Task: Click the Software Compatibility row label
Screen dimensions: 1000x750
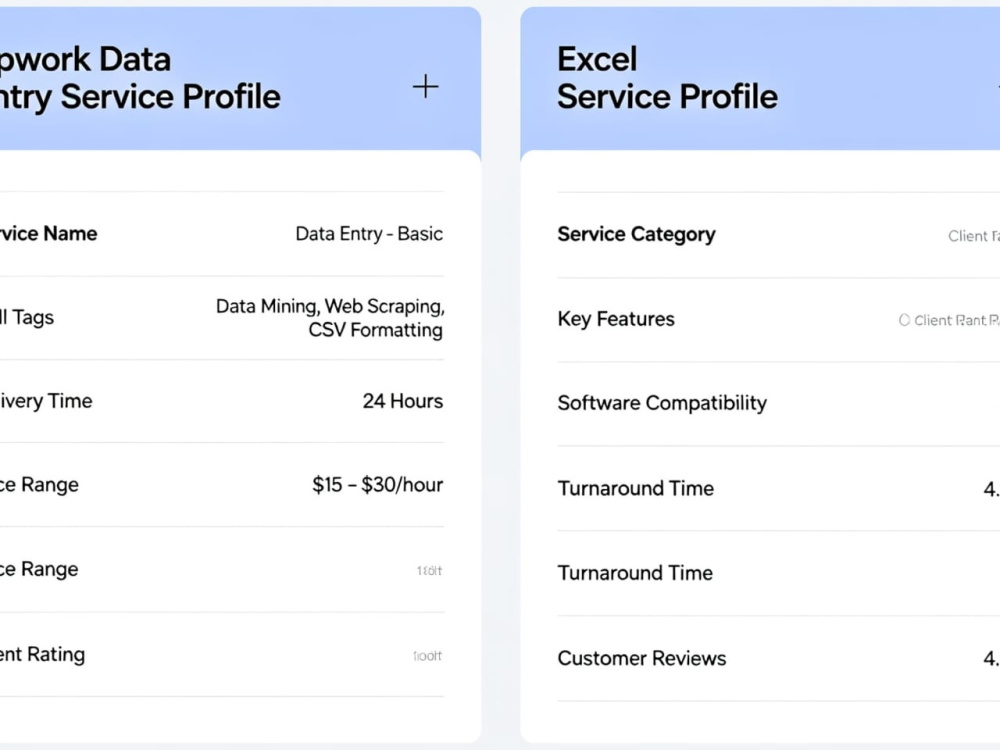Action: click(662, 402)
